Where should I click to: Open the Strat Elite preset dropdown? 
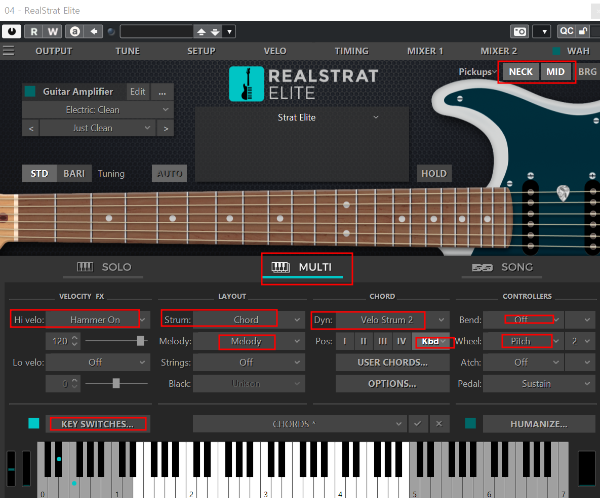click(302, 118)
